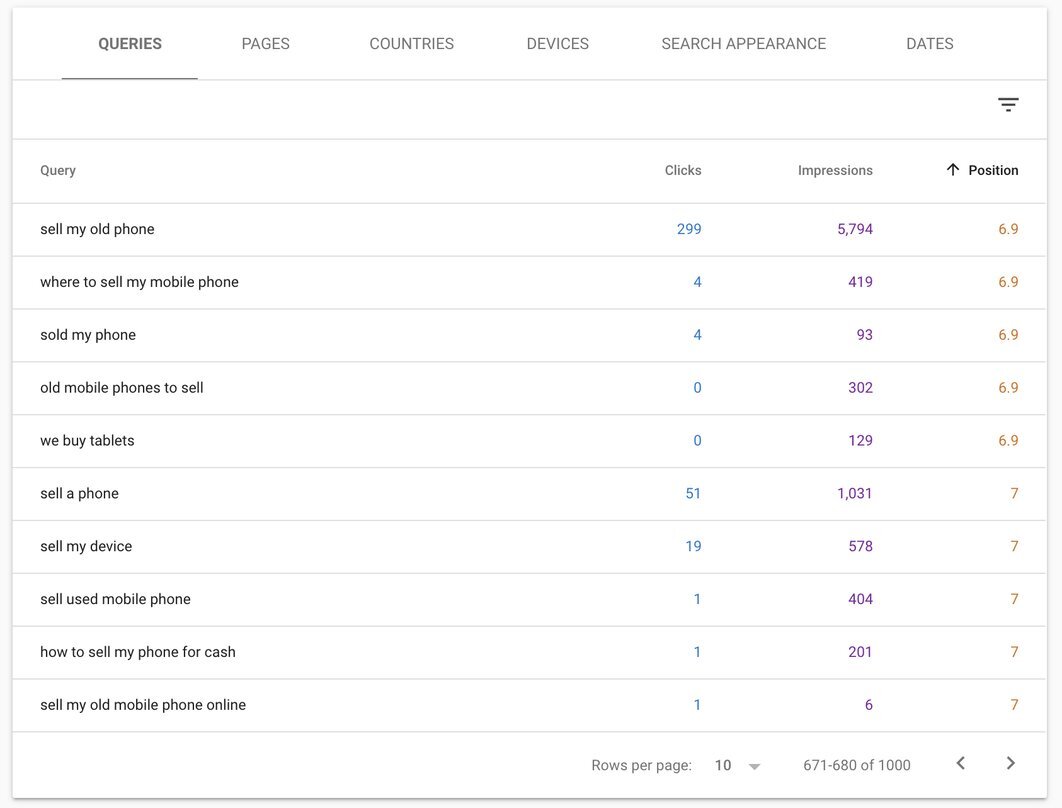Switch to the Pages tab

[x=265, y=44]
